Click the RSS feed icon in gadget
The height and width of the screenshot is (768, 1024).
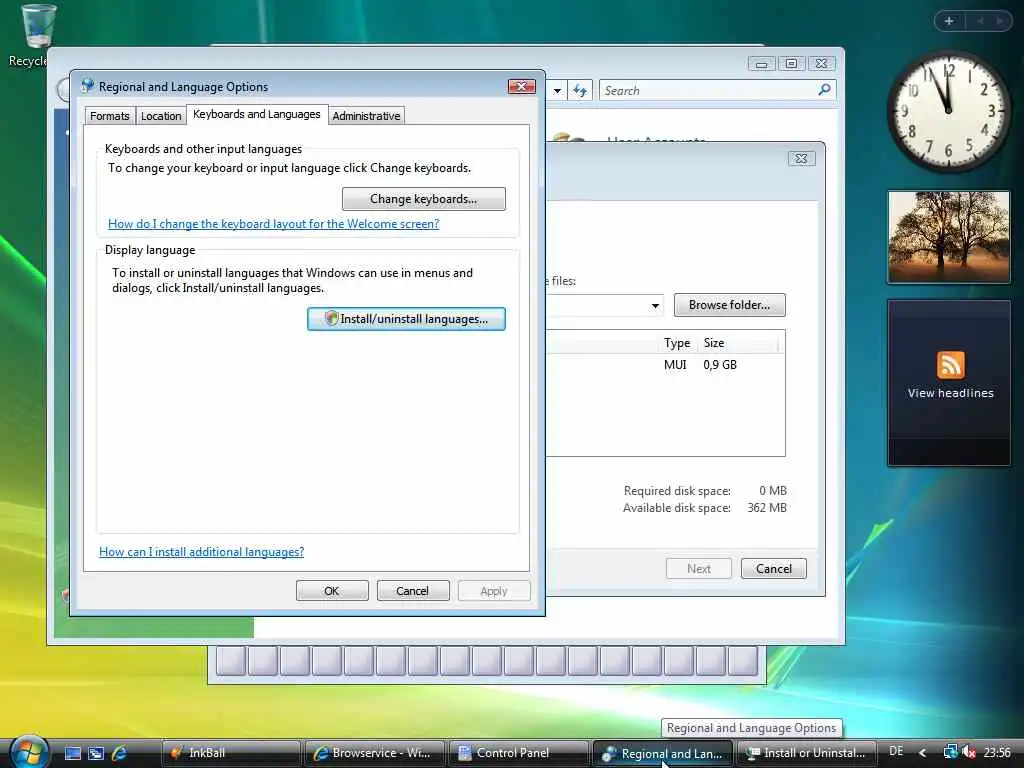(x=950, y=364)
